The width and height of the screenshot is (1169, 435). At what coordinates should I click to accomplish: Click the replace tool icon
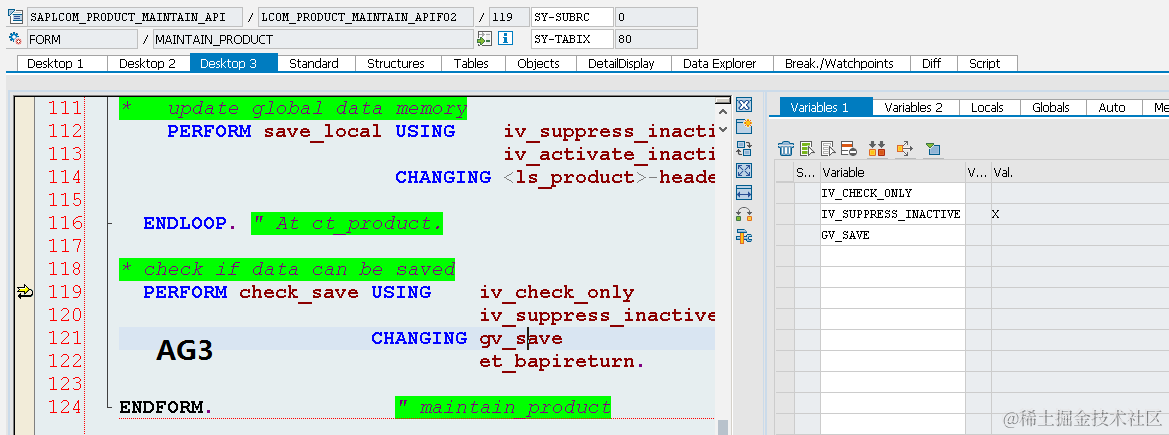click(x=743, y=148)
